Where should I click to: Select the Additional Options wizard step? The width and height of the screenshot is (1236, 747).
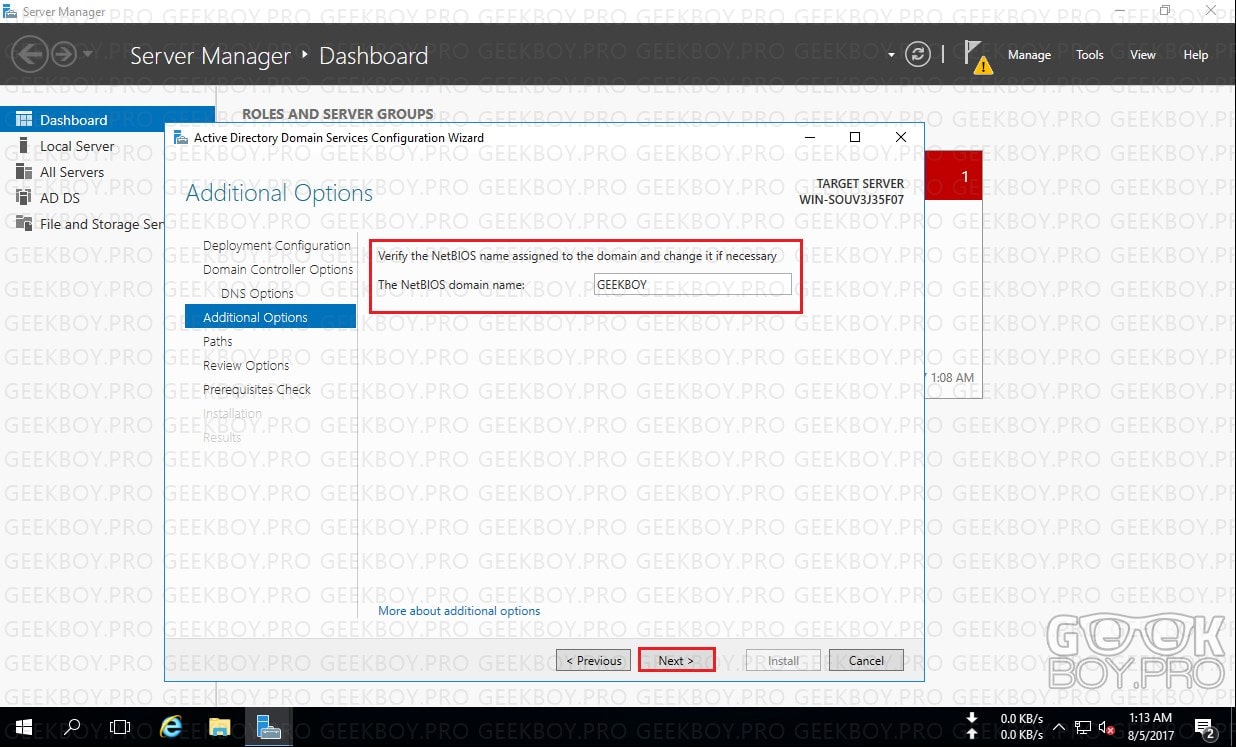(x=270, y=317)
